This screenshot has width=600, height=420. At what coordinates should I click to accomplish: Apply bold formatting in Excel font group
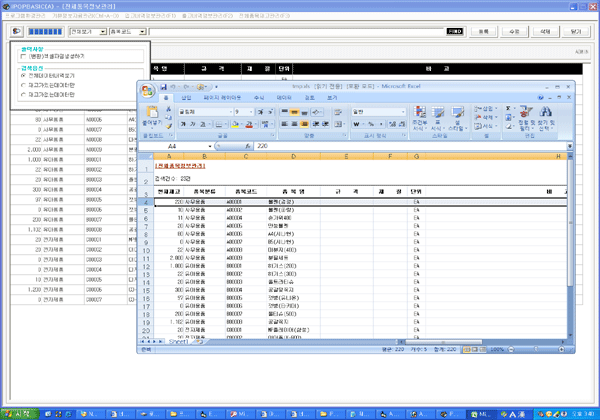[183, 124]
